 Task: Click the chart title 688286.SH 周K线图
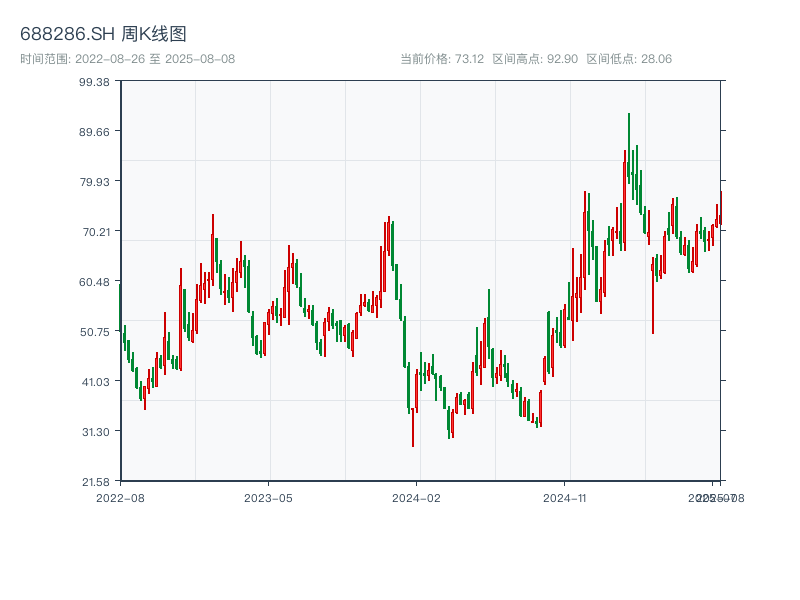click(103, 34)
